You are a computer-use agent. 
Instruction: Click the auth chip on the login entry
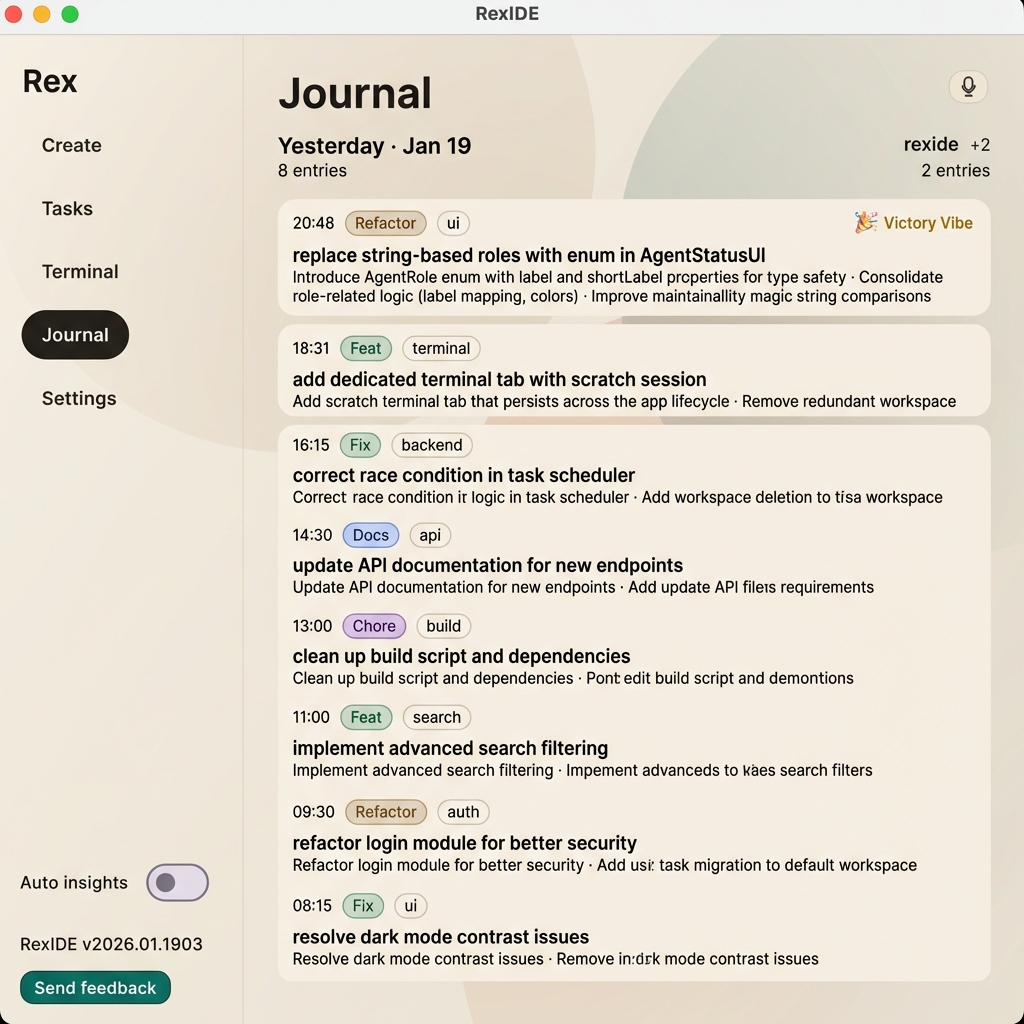point(462,812)
